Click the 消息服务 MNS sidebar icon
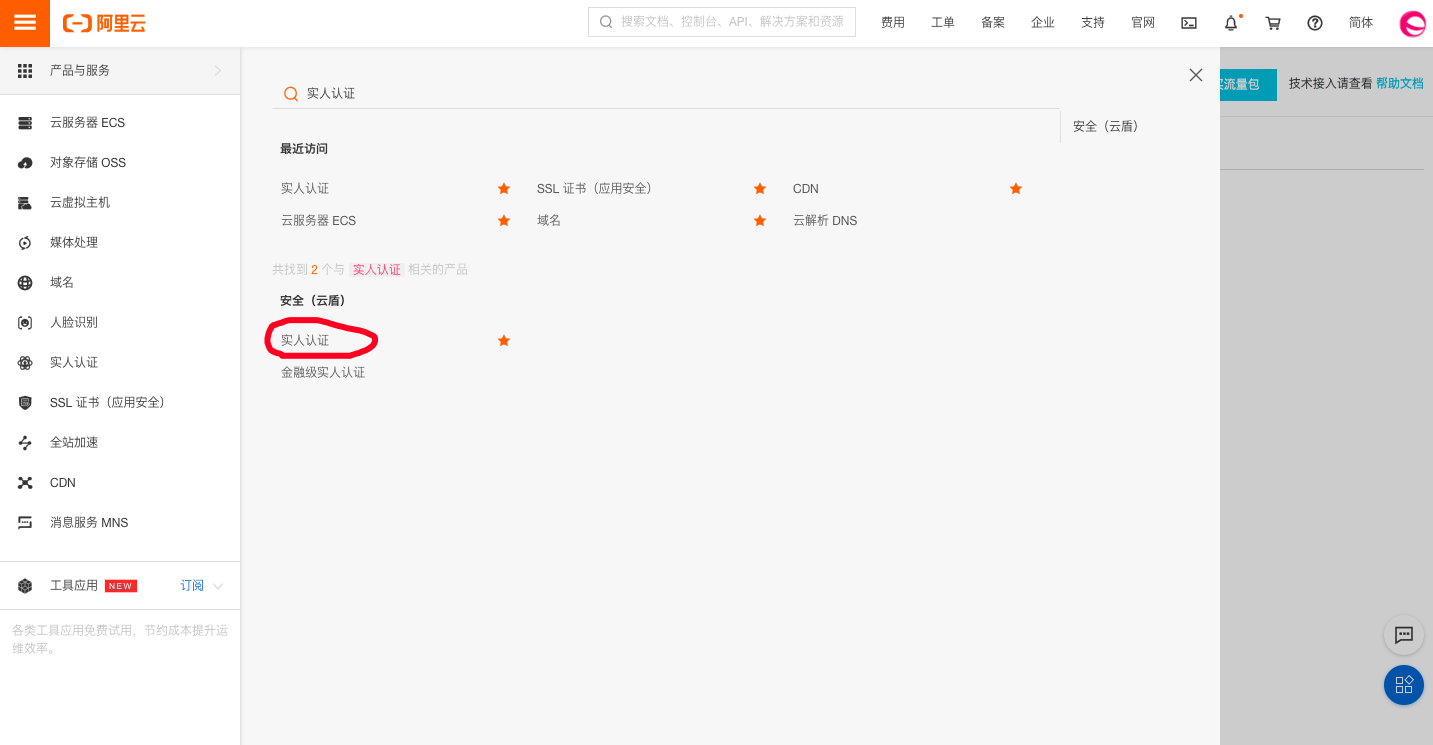 point(25,523)
